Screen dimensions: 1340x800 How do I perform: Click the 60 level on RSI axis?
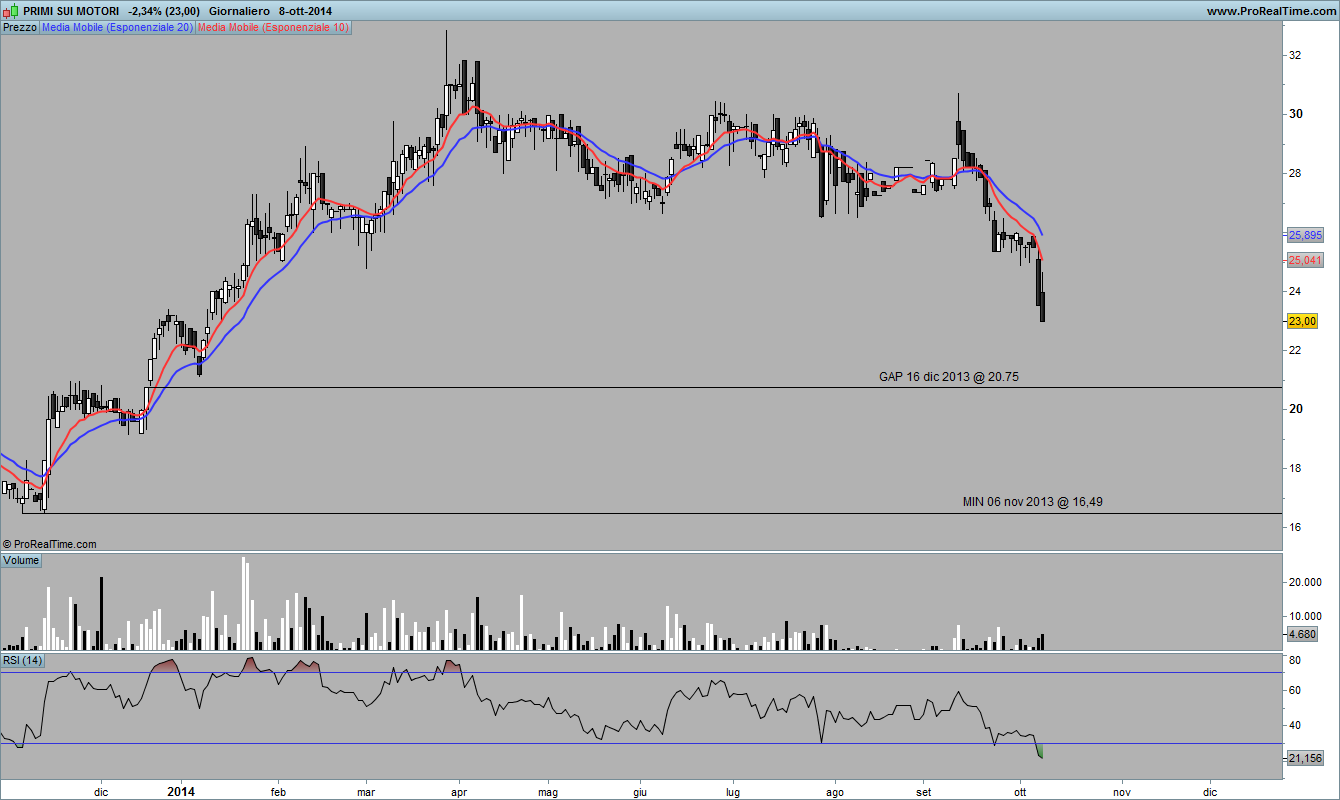tap(1294, 690)
